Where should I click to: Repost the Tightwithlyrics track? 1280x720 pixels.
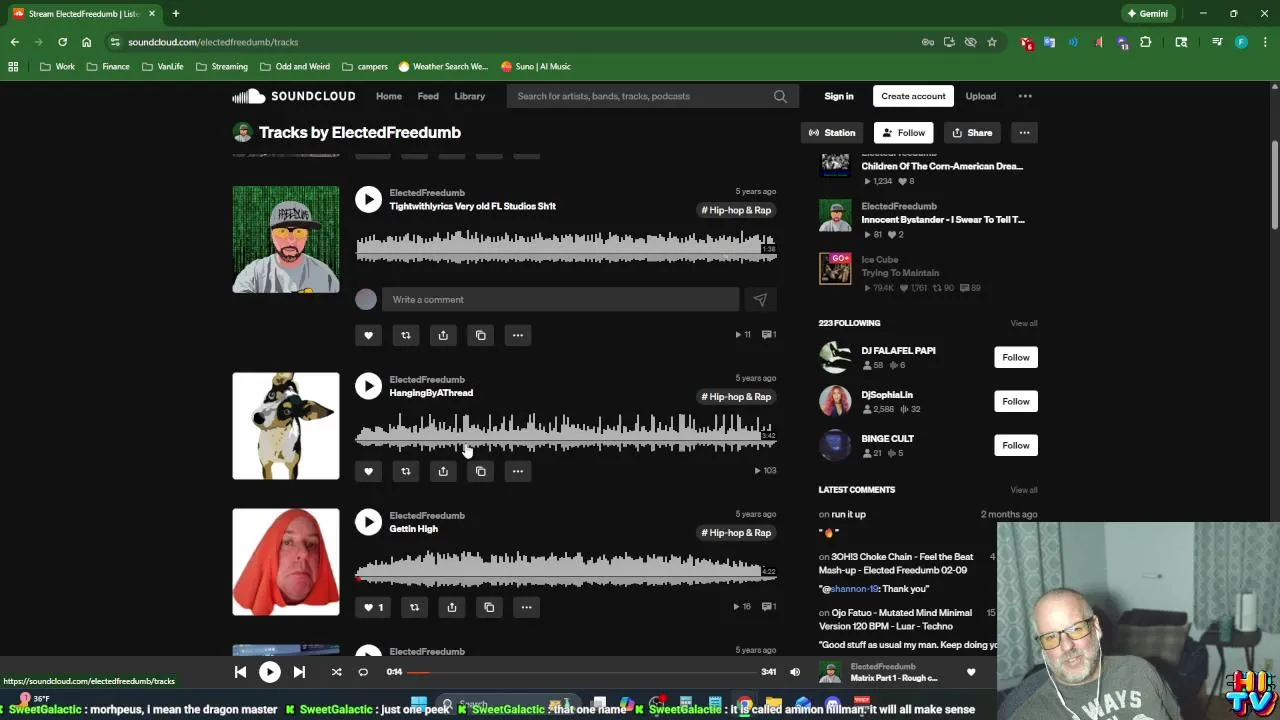click(x=405, y=335)
